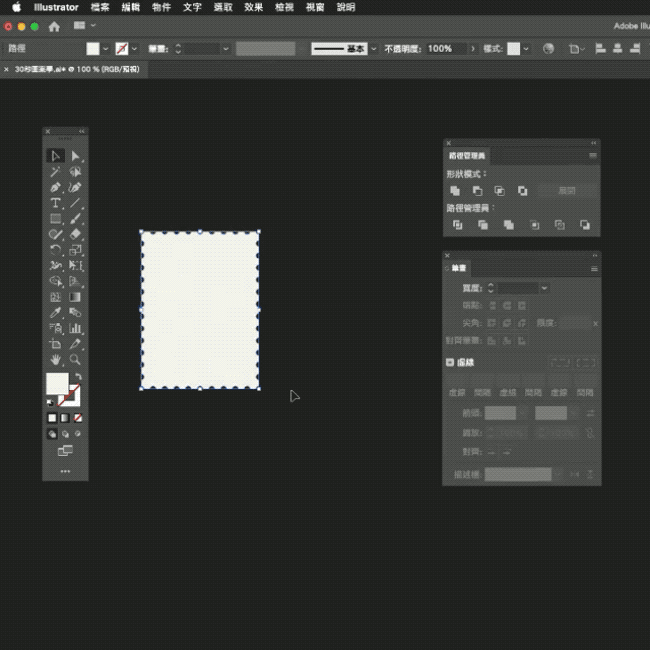Open the stroke profile dropdown in control bar
This screenshot has width=650, height=650.
pos(374,48)
